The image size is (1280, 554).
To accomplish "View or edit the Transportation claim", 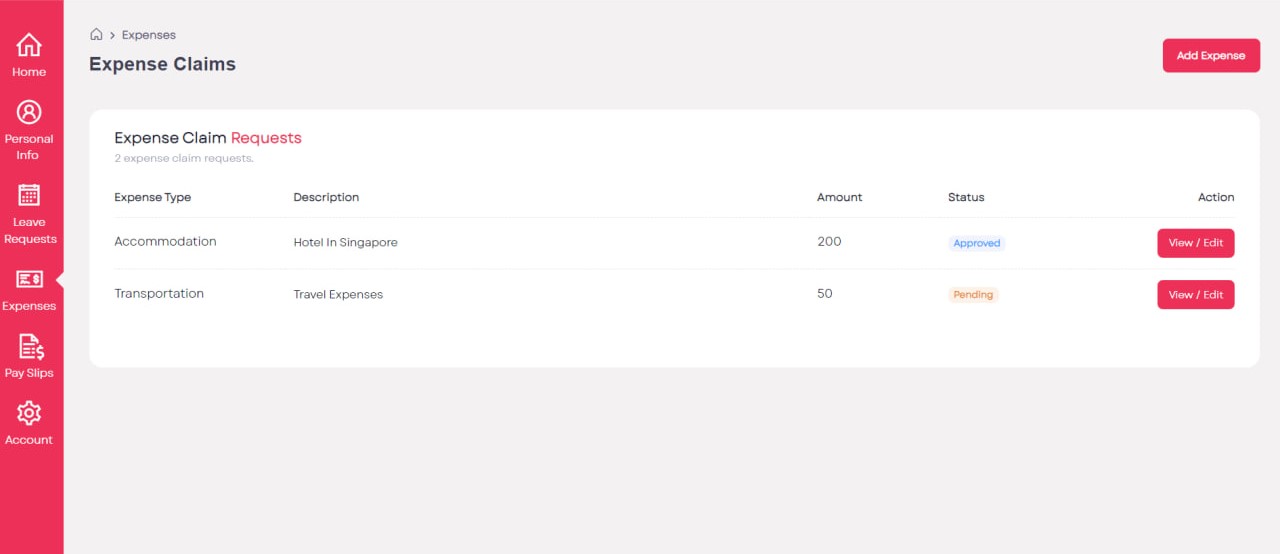I will coord(1196,294).
